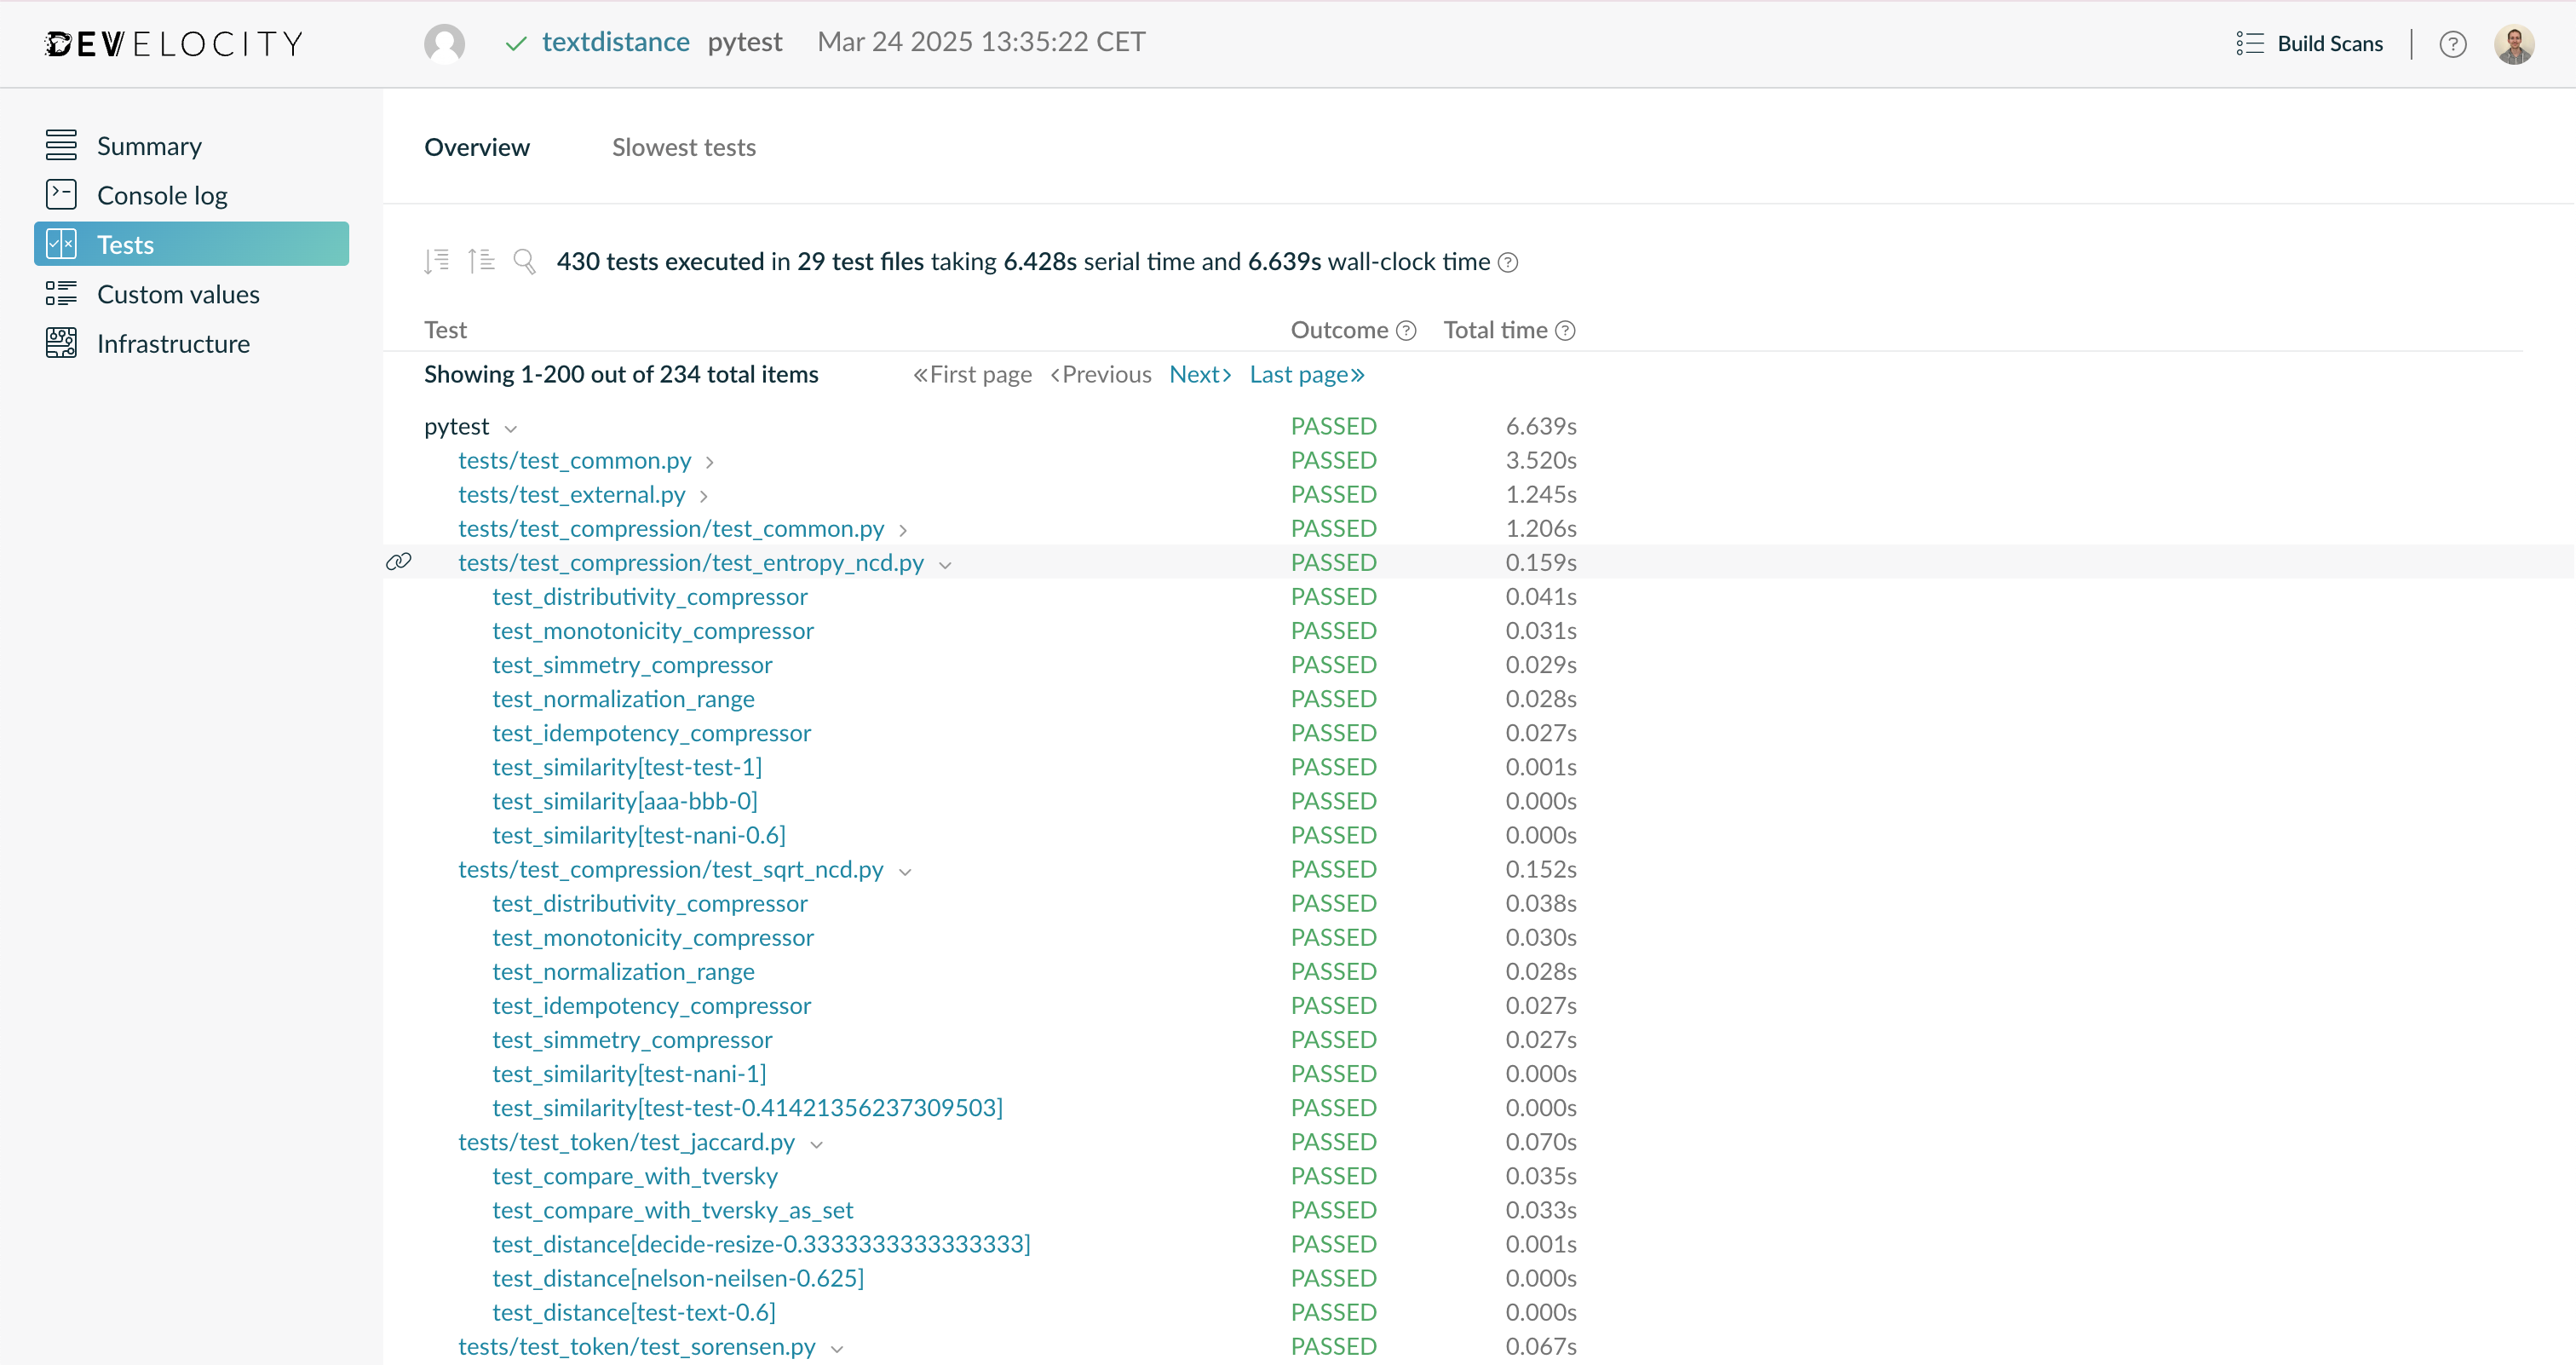
Task: Click the Tests sidebar icon
Action: tap(61, 243)
